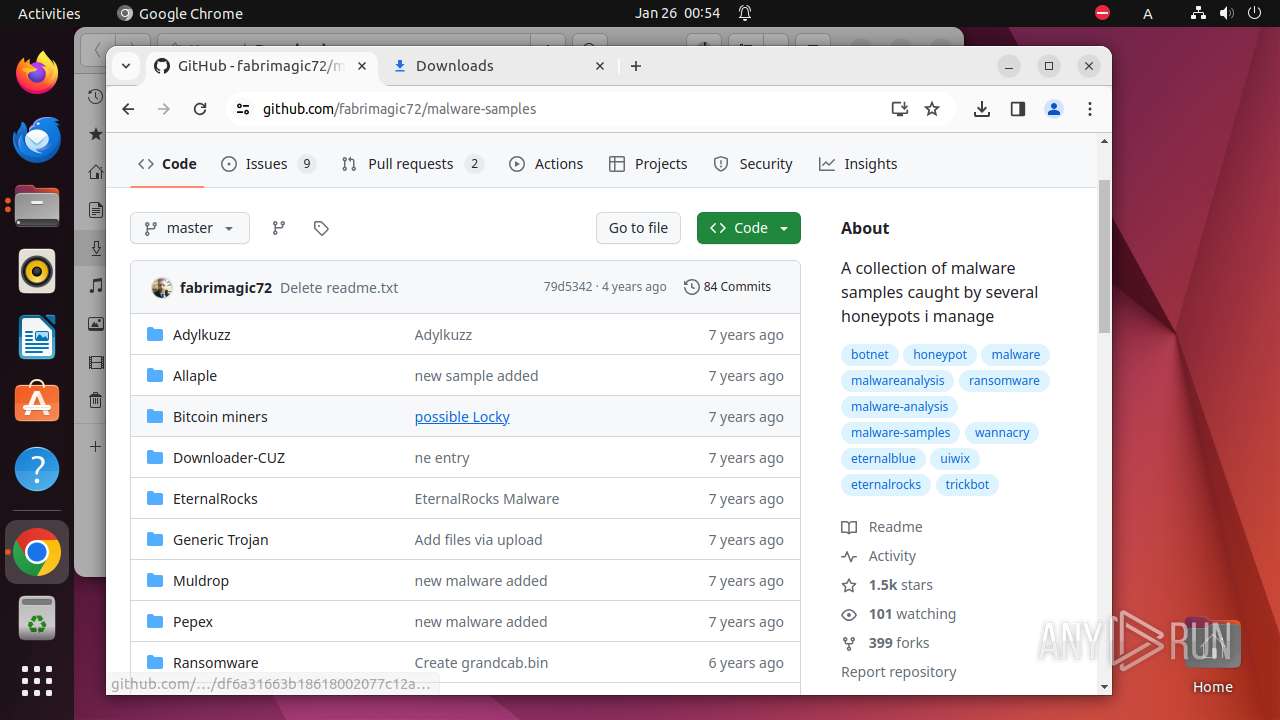This screenshot has height=720, width=1280.
Task: Bookmark this page with the star icon
Action: [x=932, y=109]
